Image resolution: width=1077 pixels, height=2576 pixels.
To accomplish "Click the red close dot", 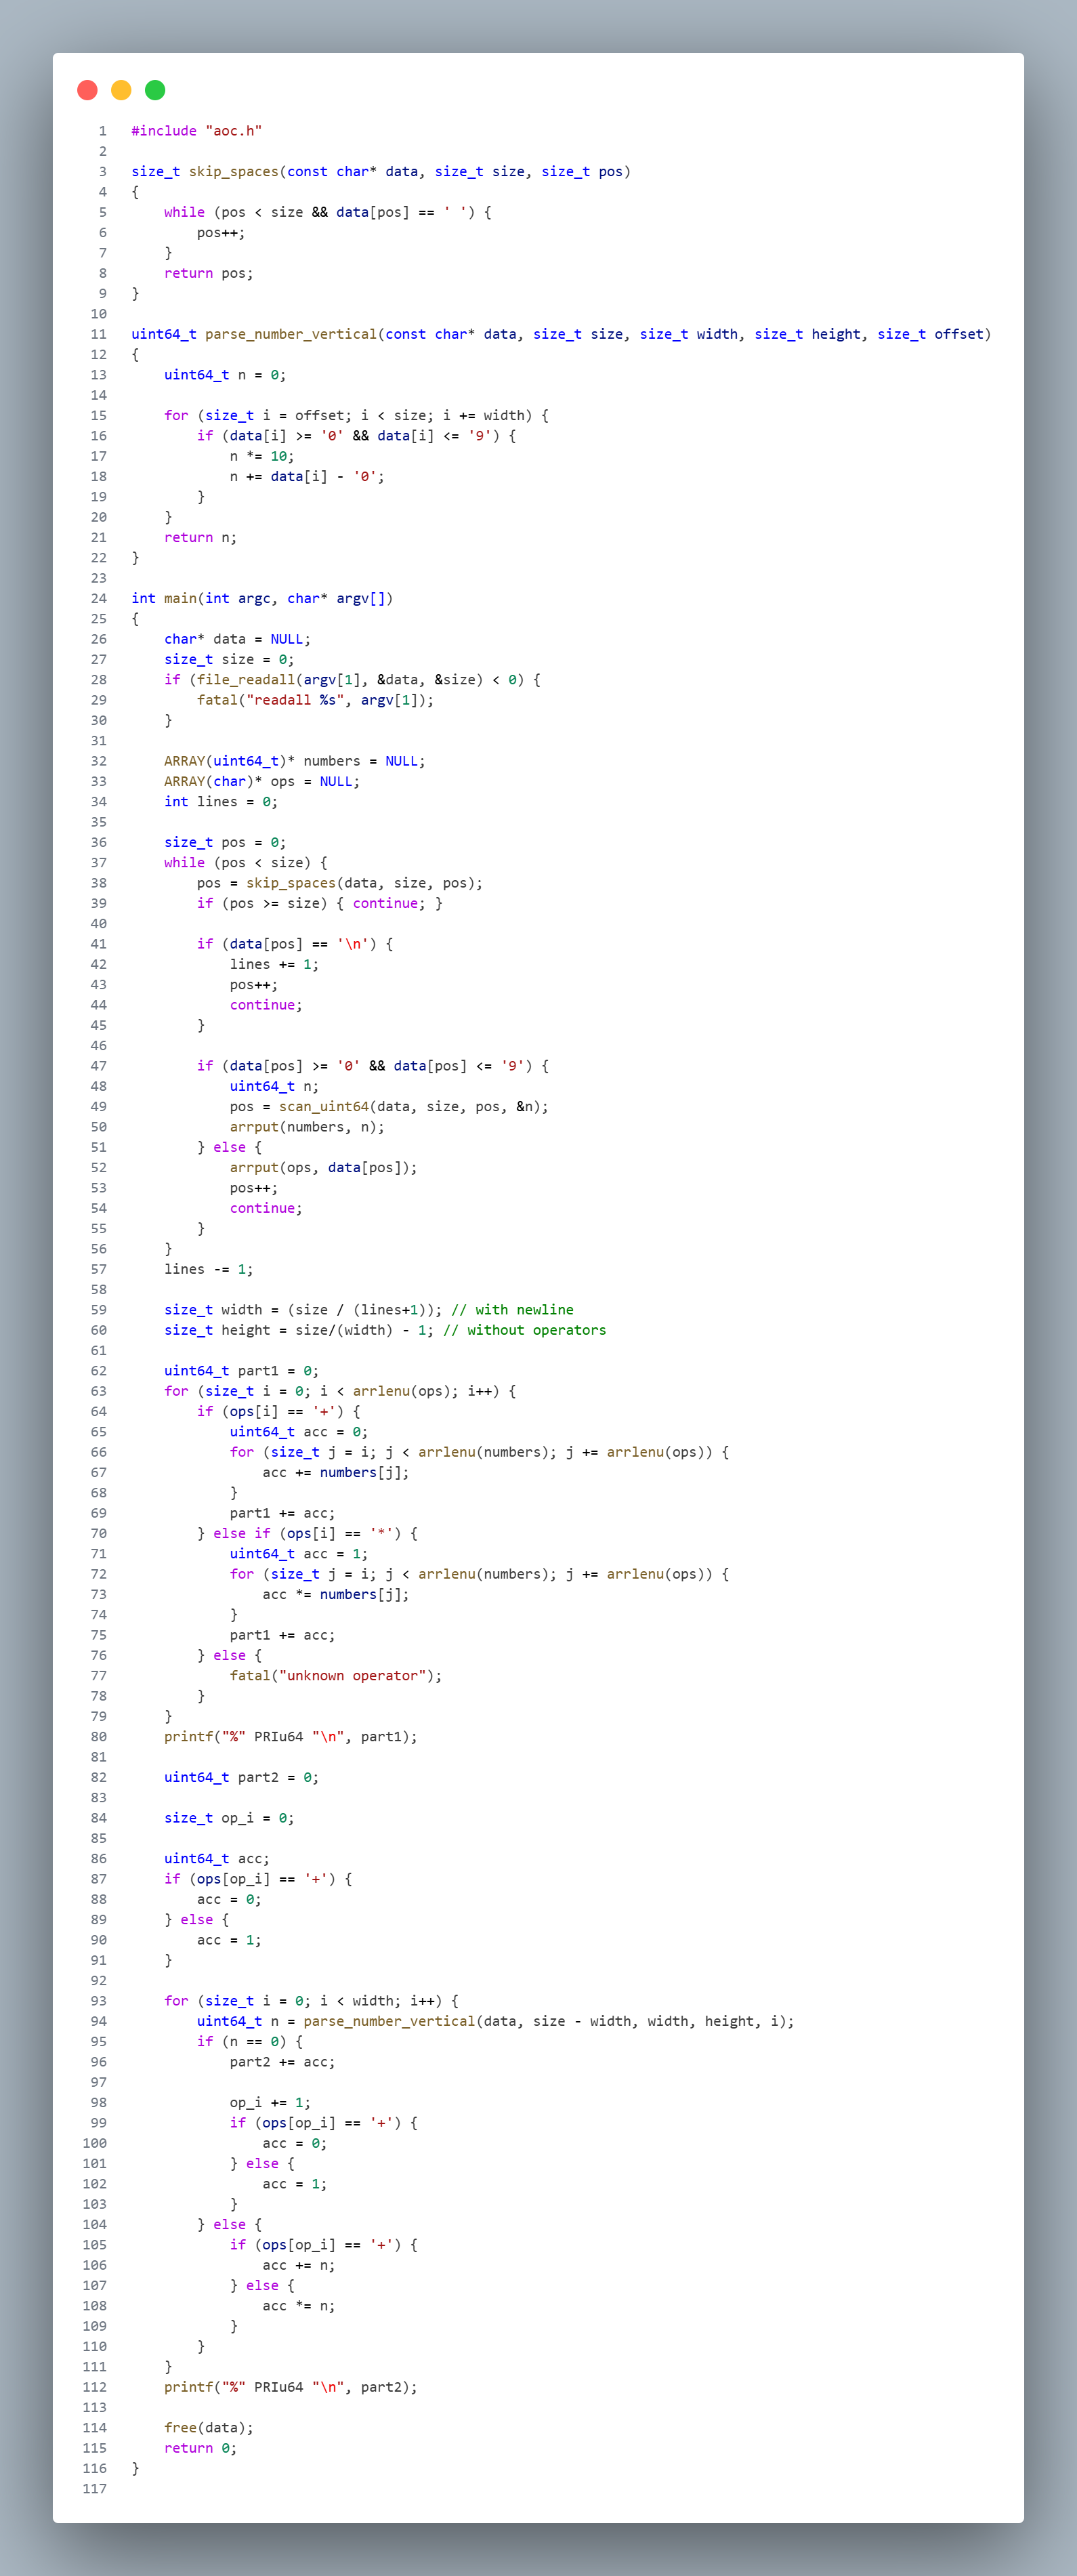I will (87, 90).
